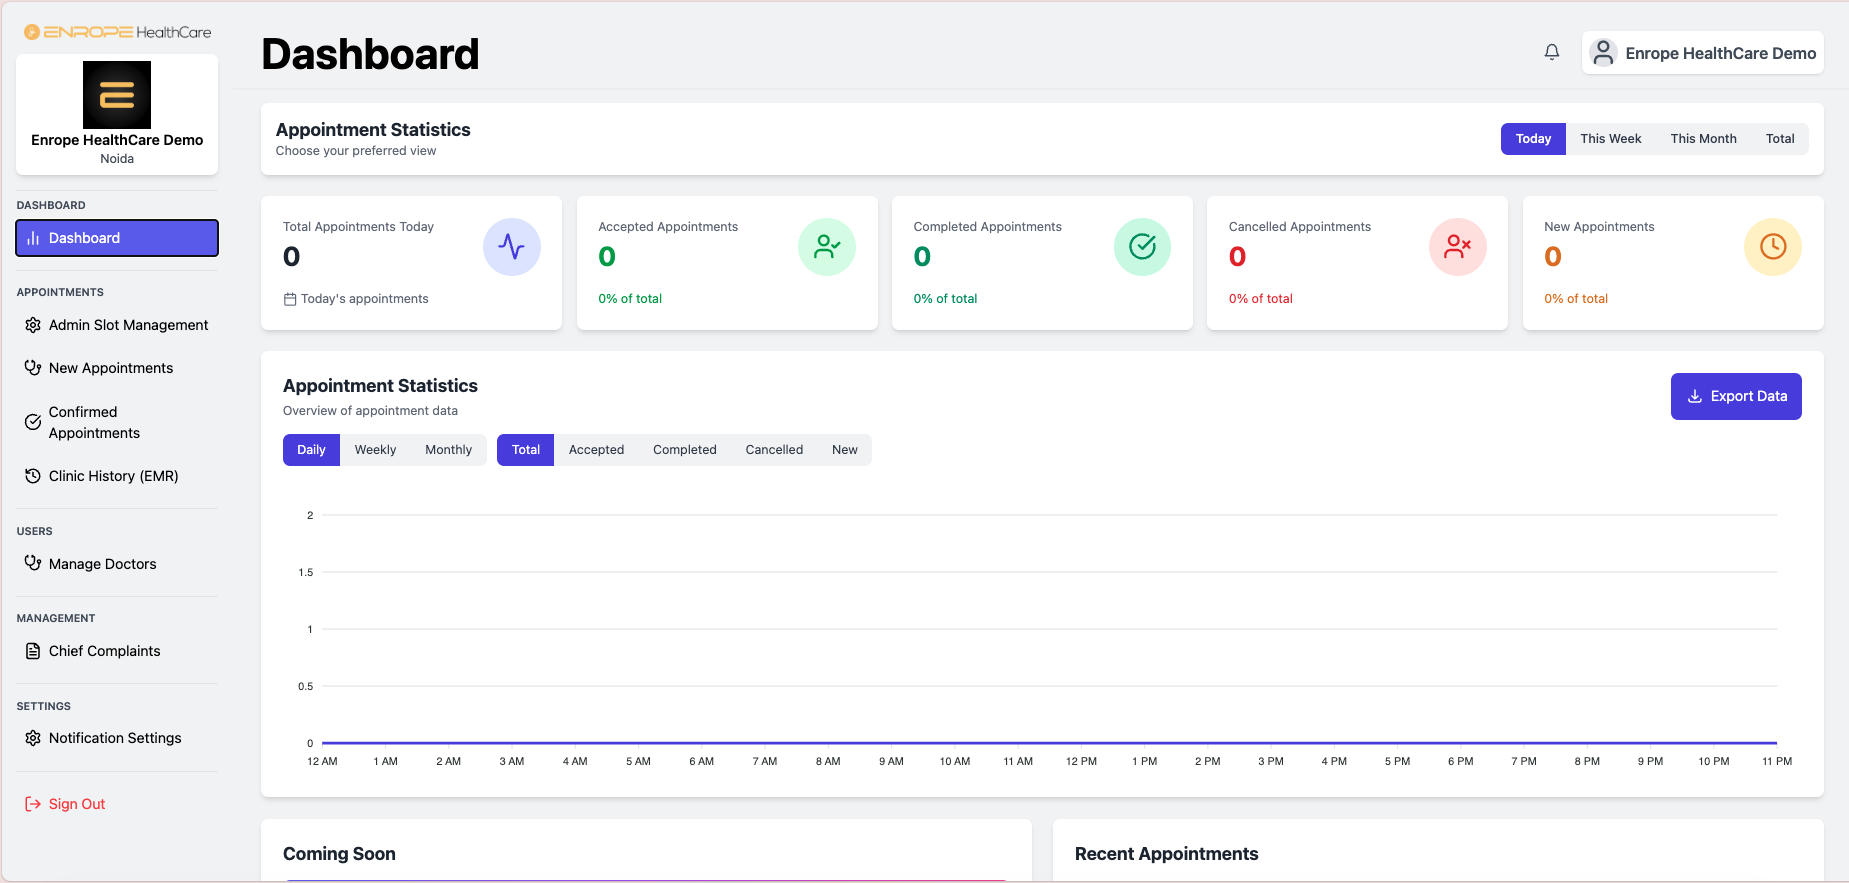
Task: Click the check badge icon on Completed Appointments card
Action: coord(1142,247)
